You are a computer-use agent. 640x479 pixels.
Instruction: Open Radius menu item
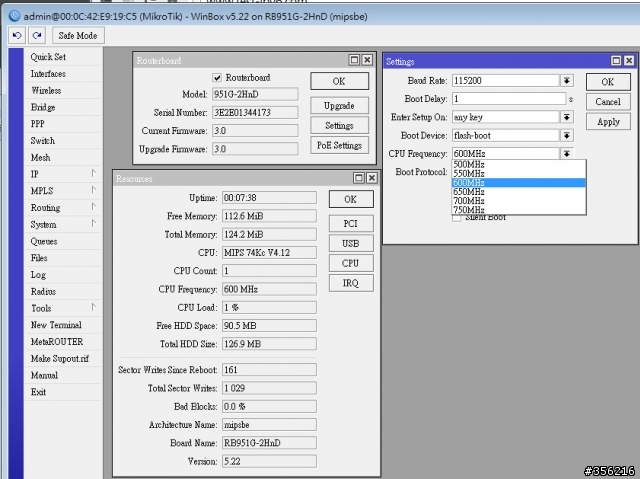63,291
